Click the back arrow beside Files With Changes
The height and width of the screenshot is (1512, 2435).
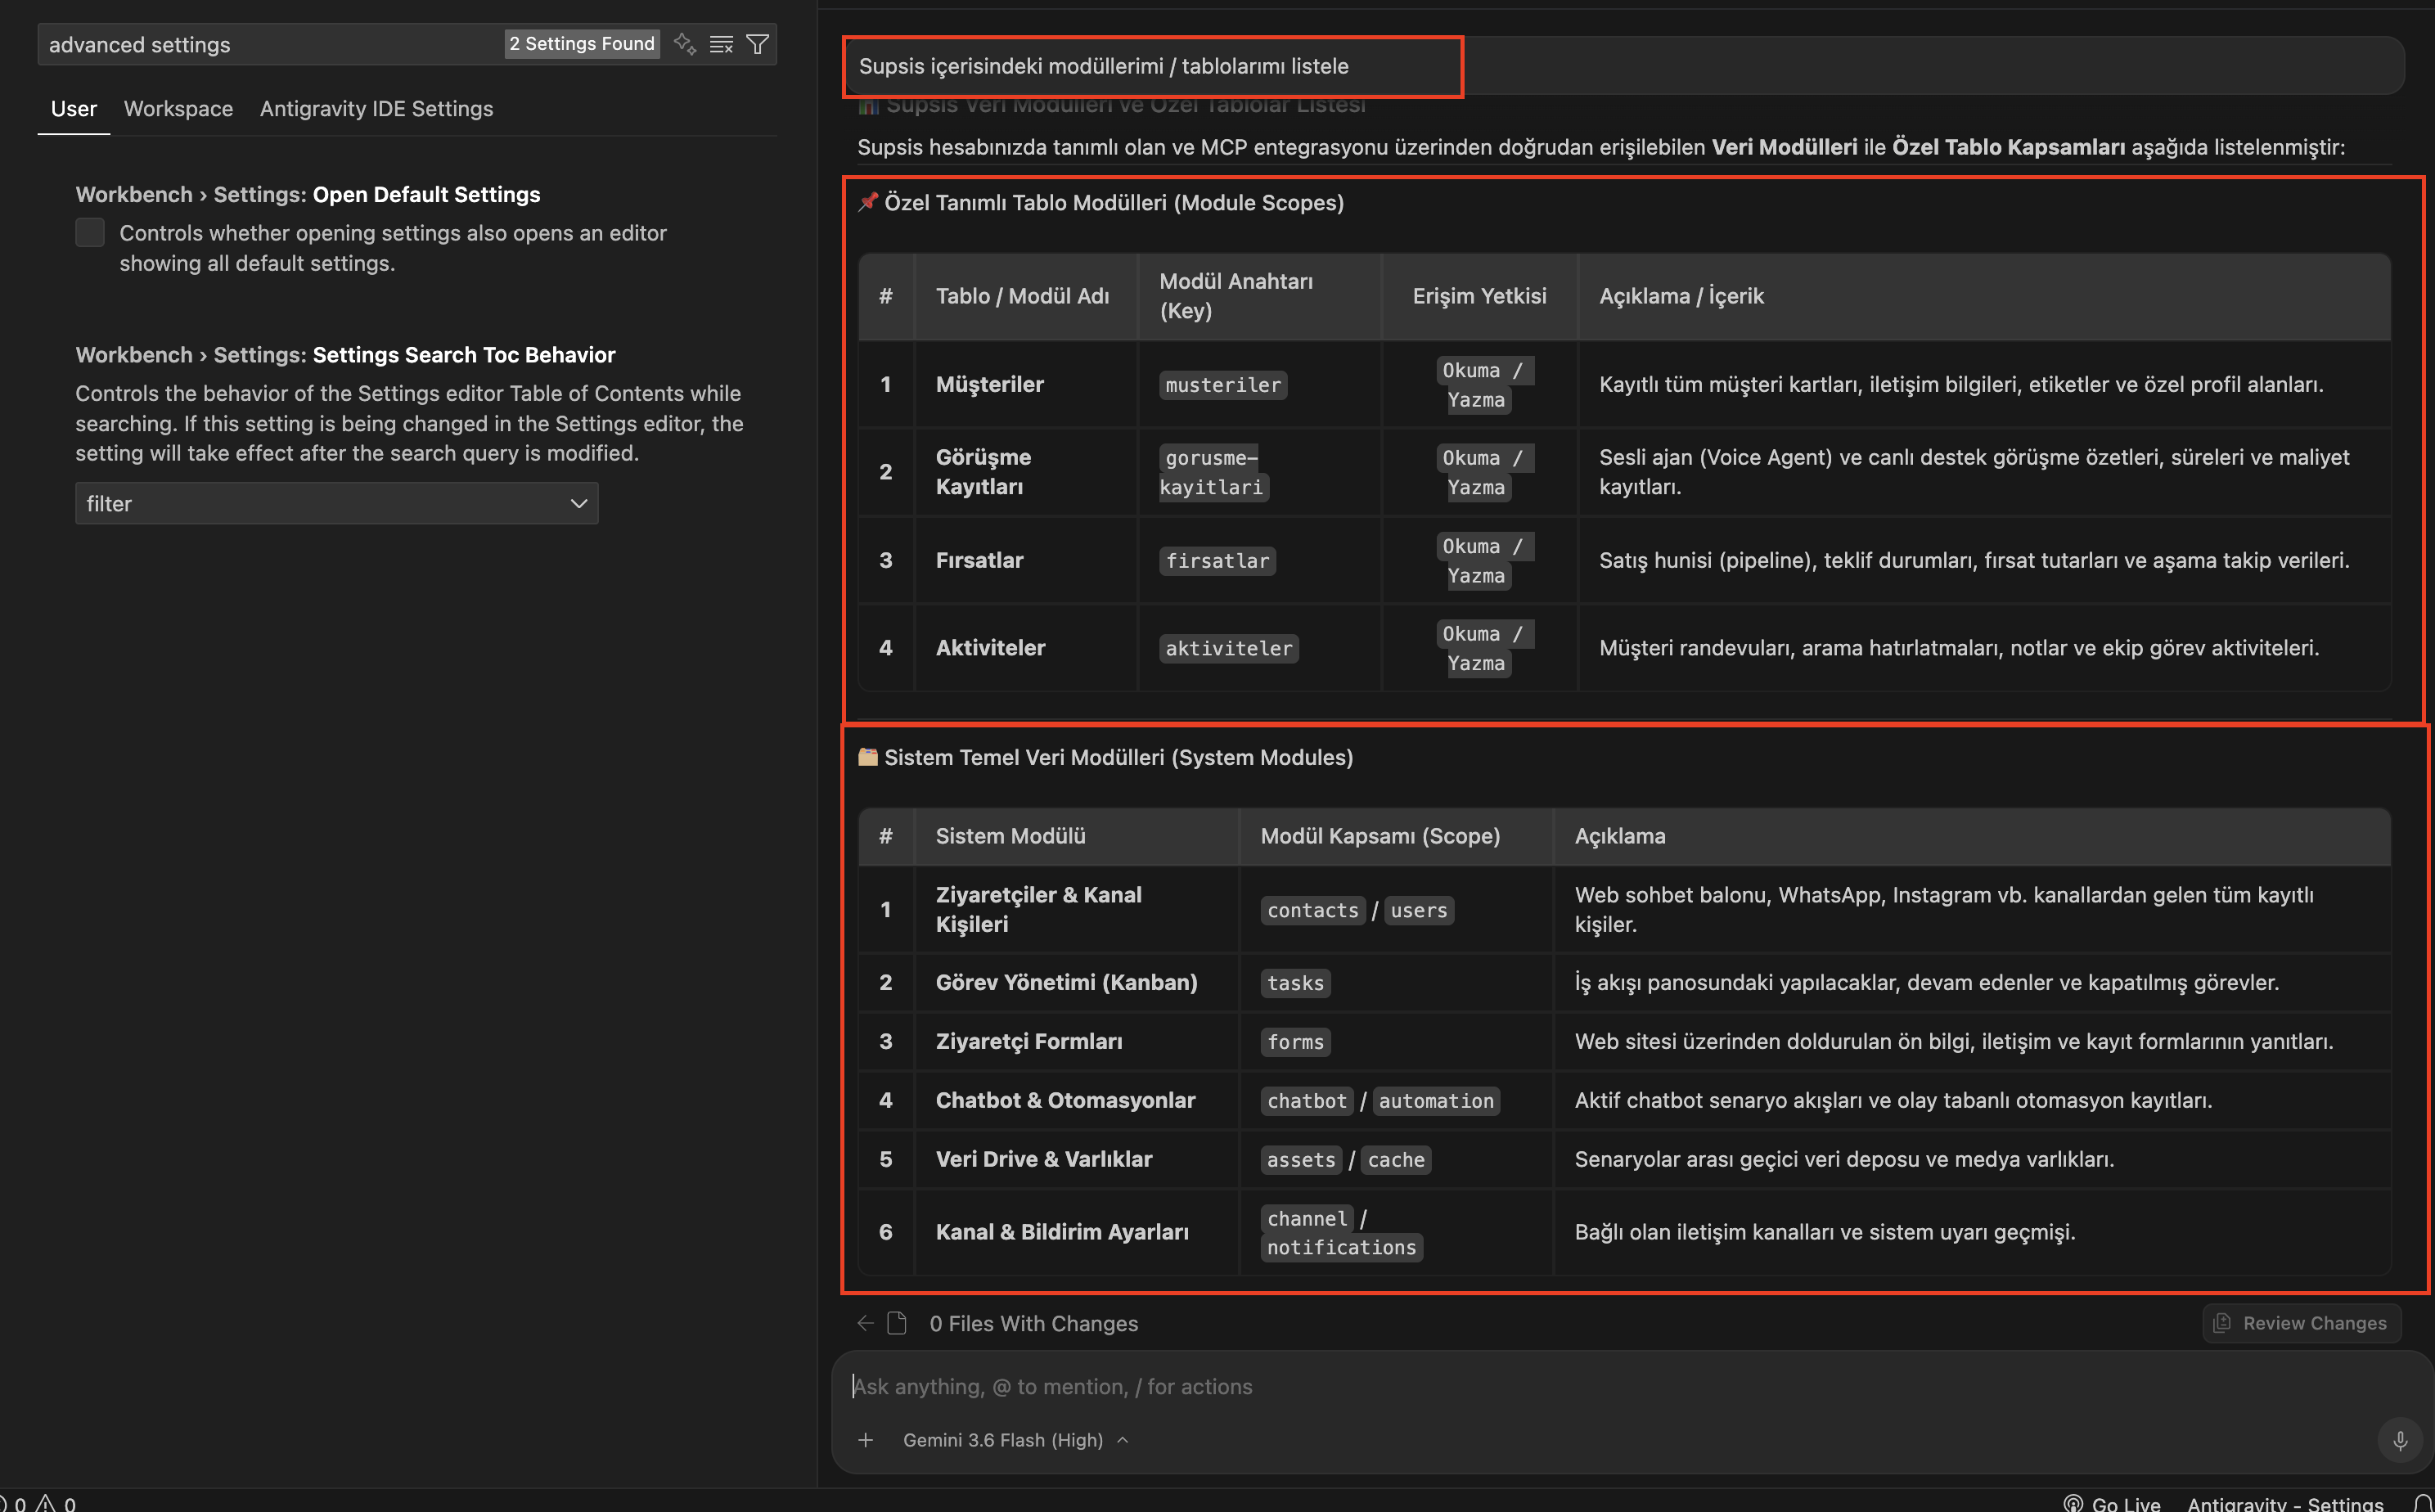(x=865, y=1323)
